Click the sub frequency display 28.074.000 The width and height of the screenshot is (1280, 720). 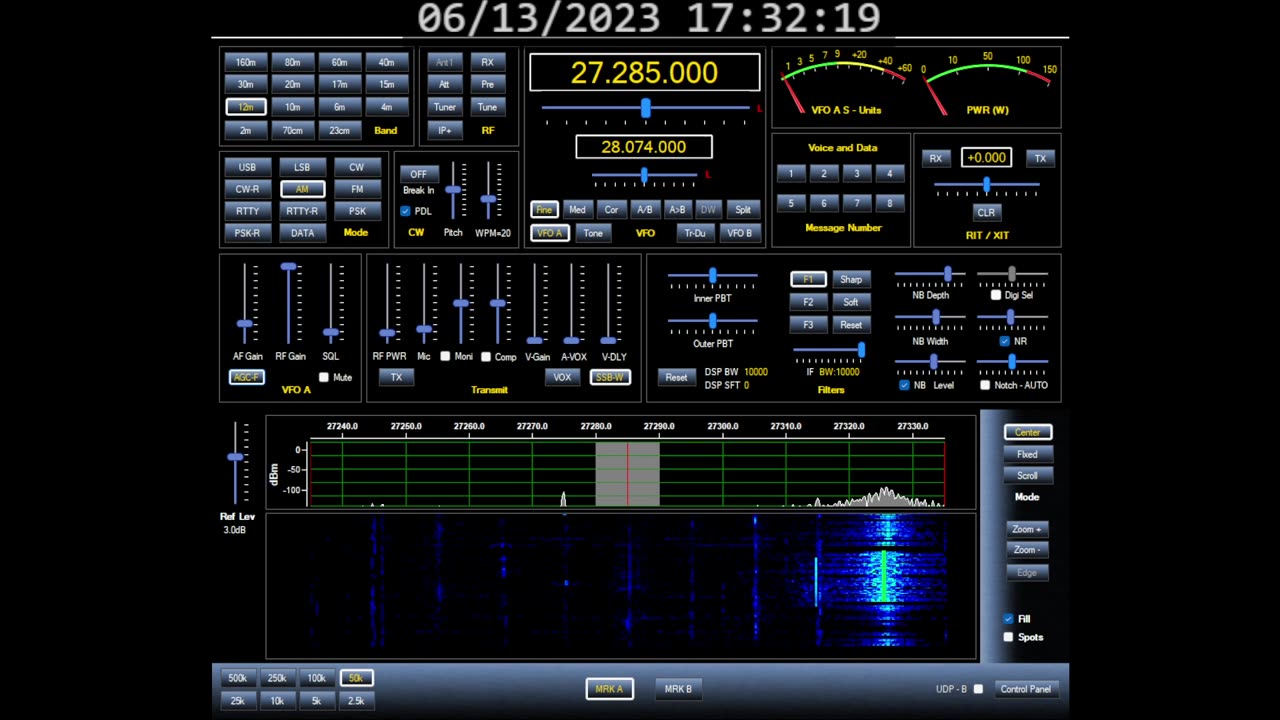[644, 147]
